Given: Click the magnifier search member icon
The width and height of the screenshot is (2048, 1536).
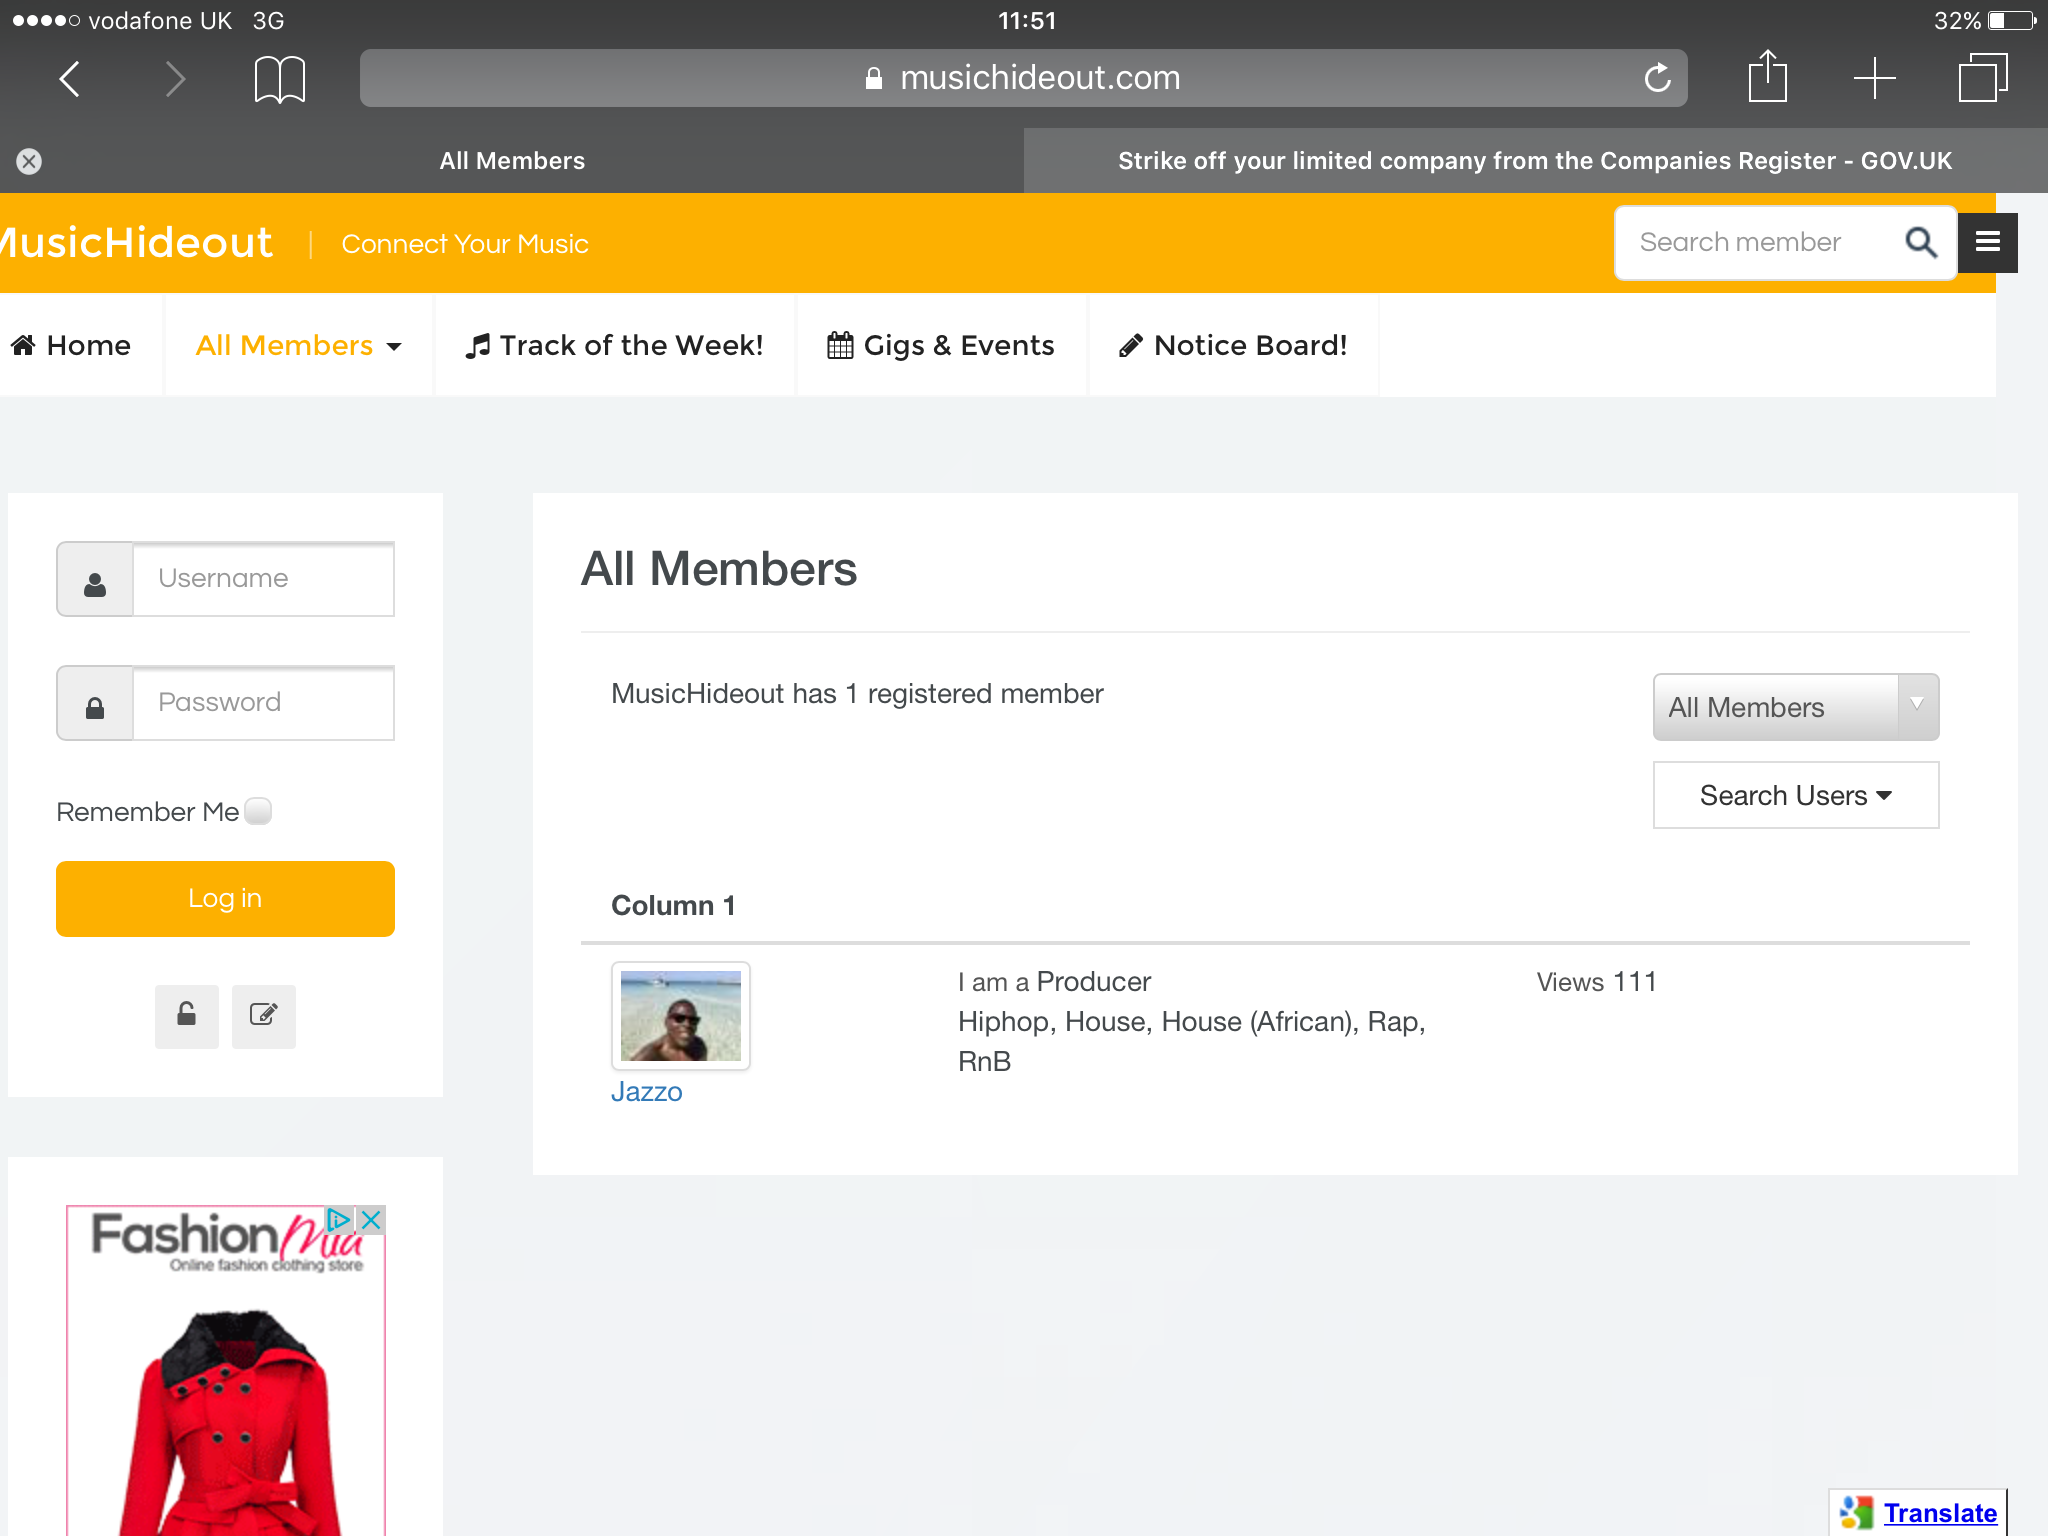Looking at the screenshot, I should pyautogui.click(x=1920, y=242).
